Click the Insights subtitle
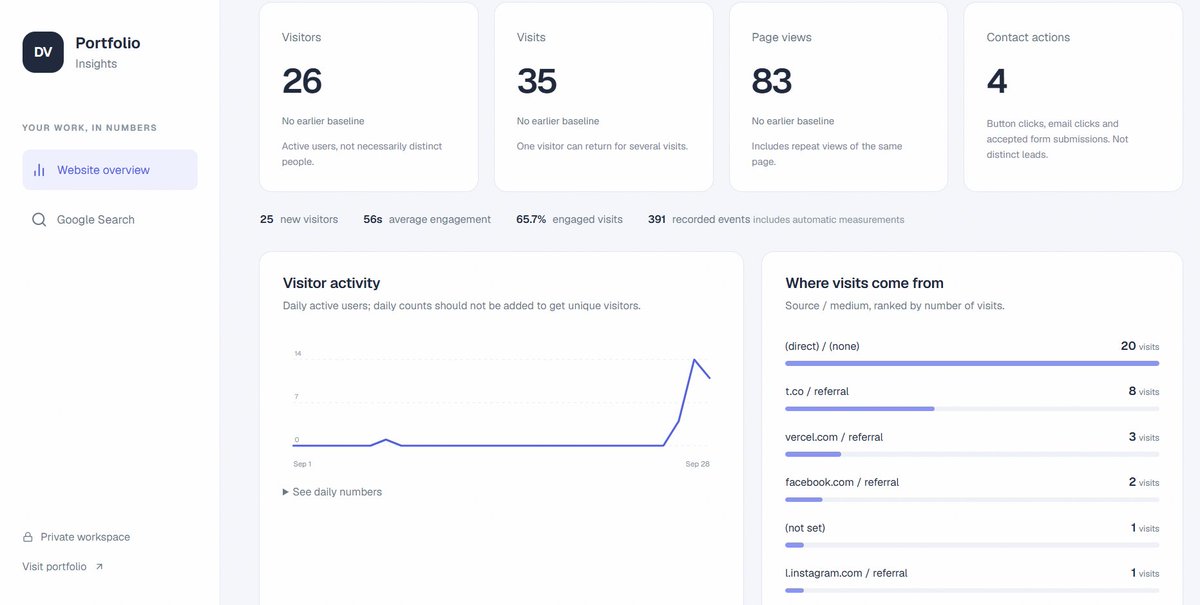 coord(96,64)
